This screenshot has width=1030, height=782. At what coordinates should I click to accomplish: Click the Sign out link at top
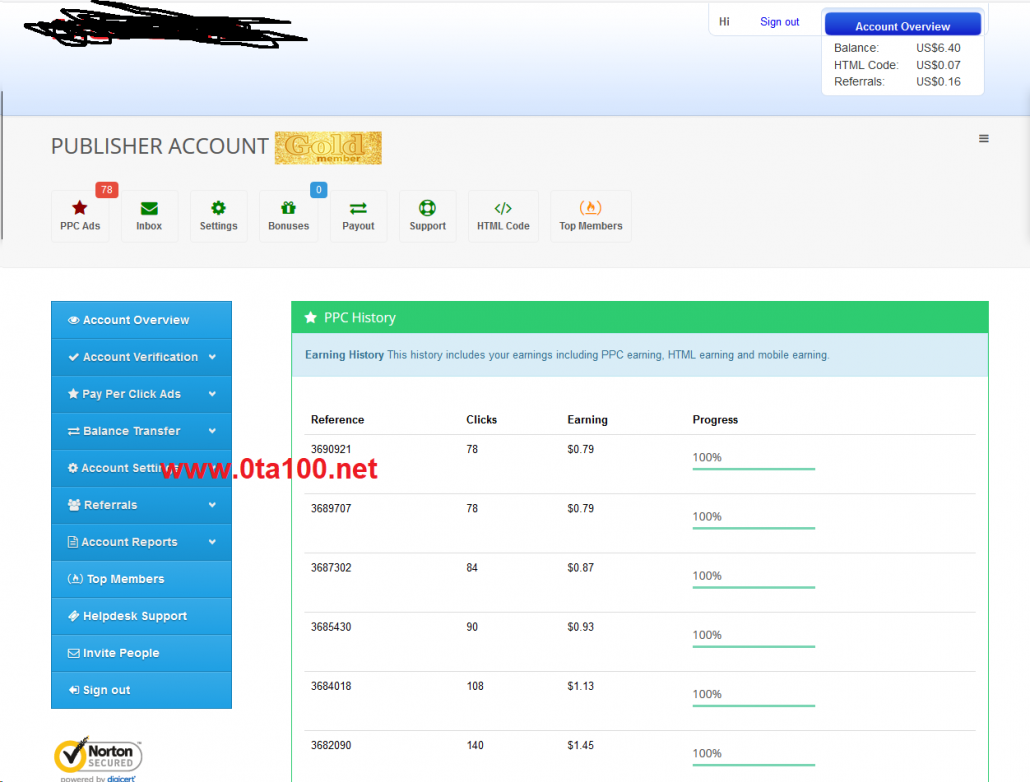779,22
